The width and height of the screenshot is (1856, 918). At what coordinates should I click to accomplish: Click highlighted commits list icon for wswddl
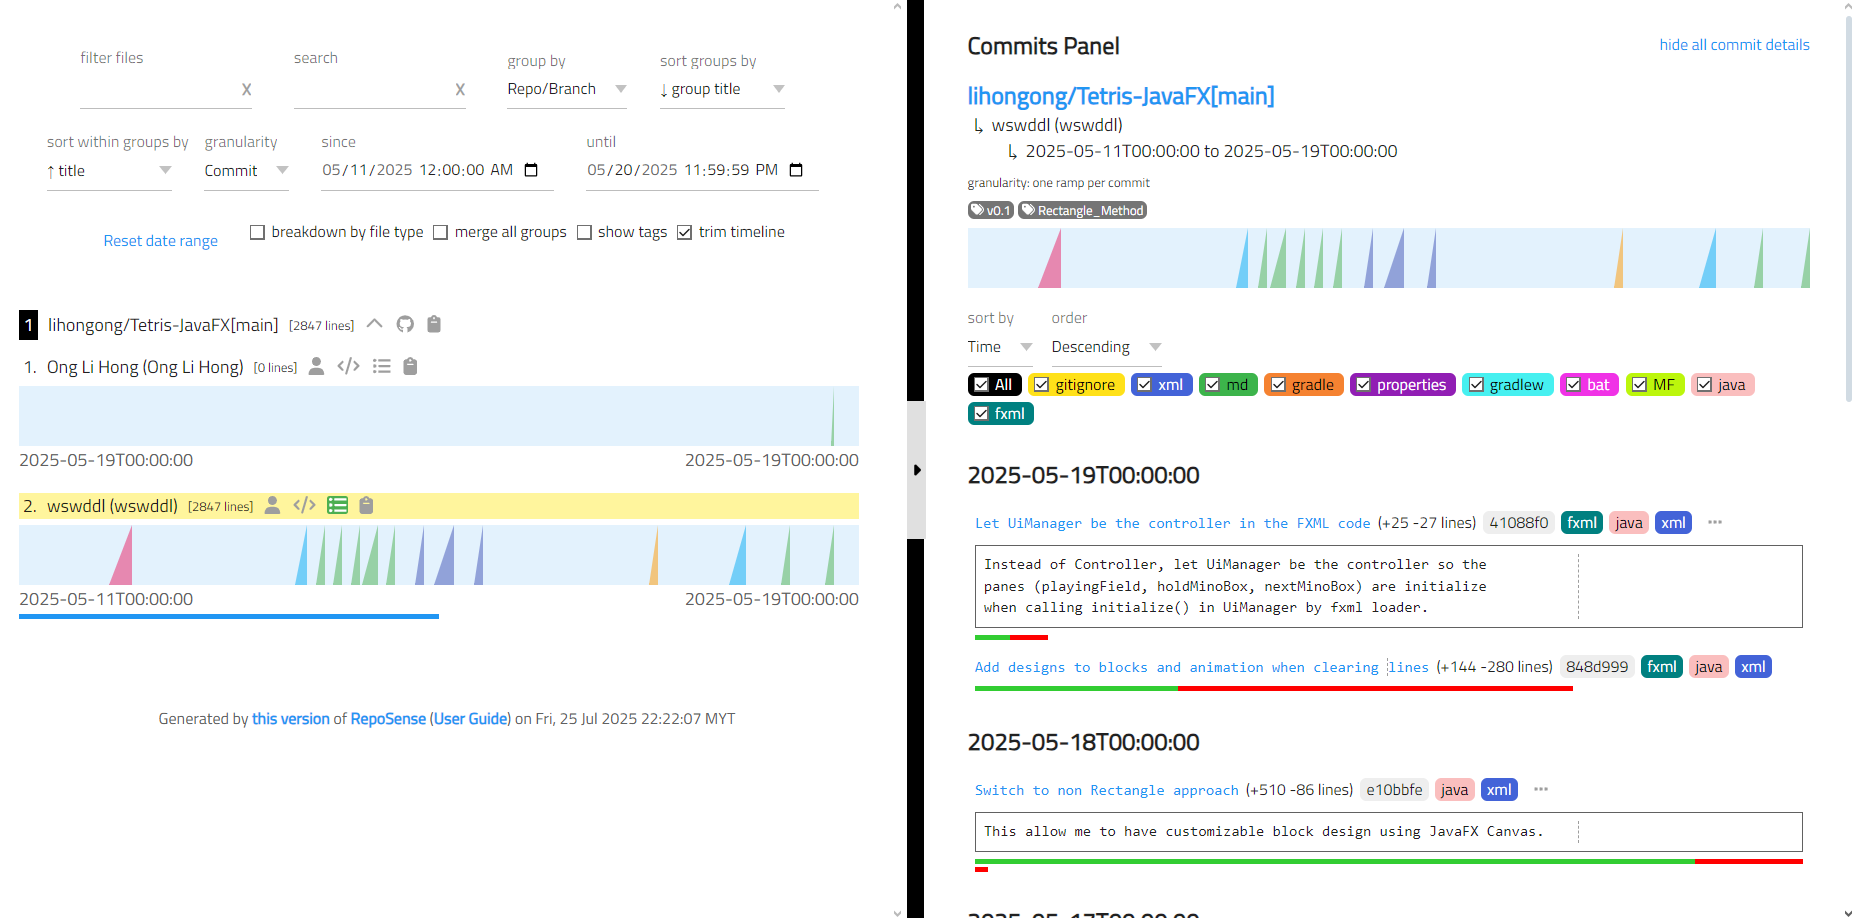pos(338,505)
